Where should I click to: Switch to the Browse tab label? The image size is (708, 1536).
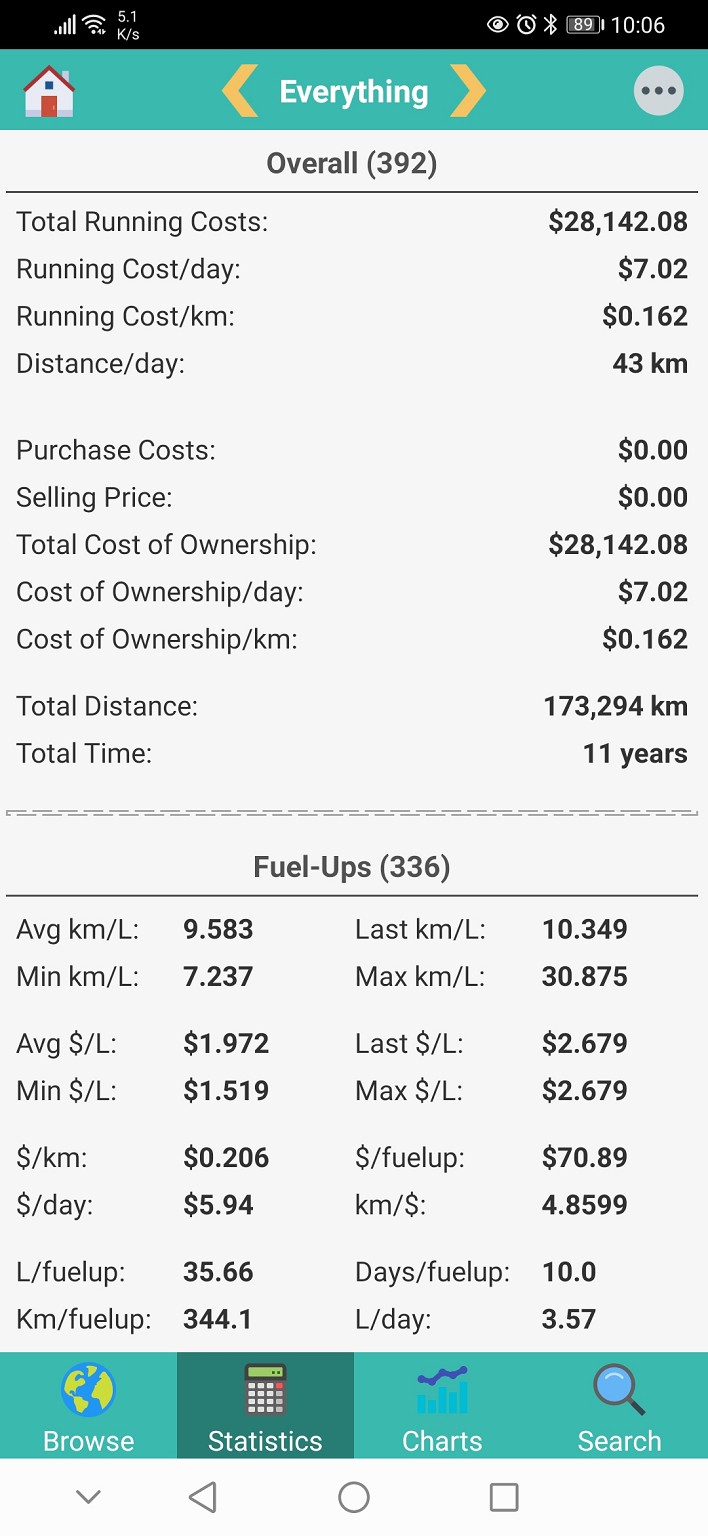click(x=88, y=1441)
